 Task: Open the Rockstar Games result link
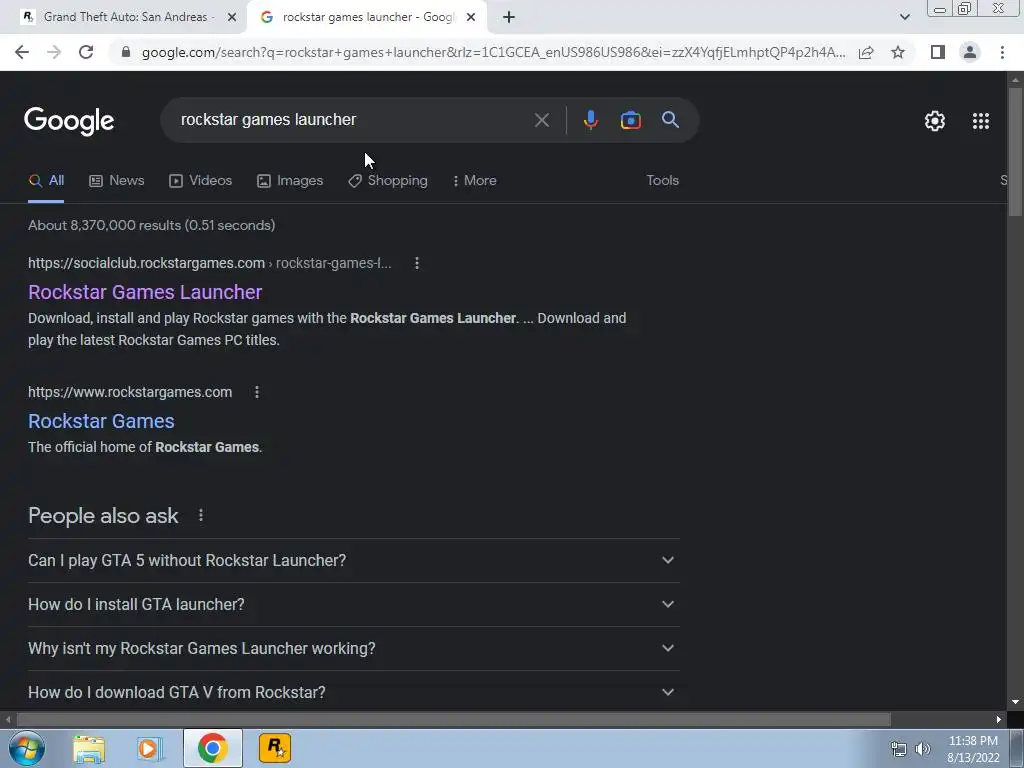coord(101,421)
